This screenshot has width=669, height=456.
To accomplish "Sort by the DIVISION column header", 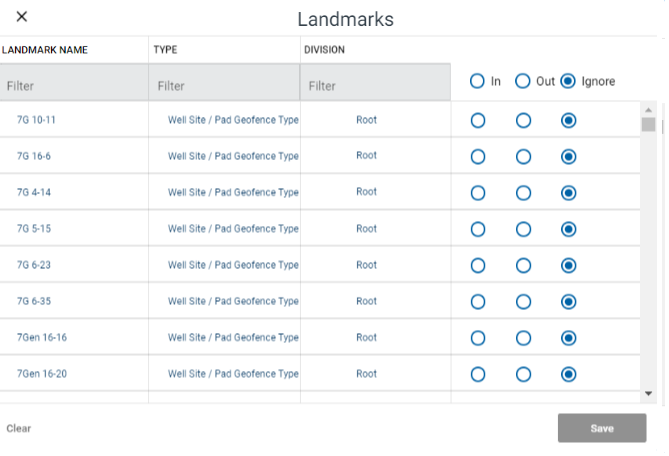I will tap(324, 50).
